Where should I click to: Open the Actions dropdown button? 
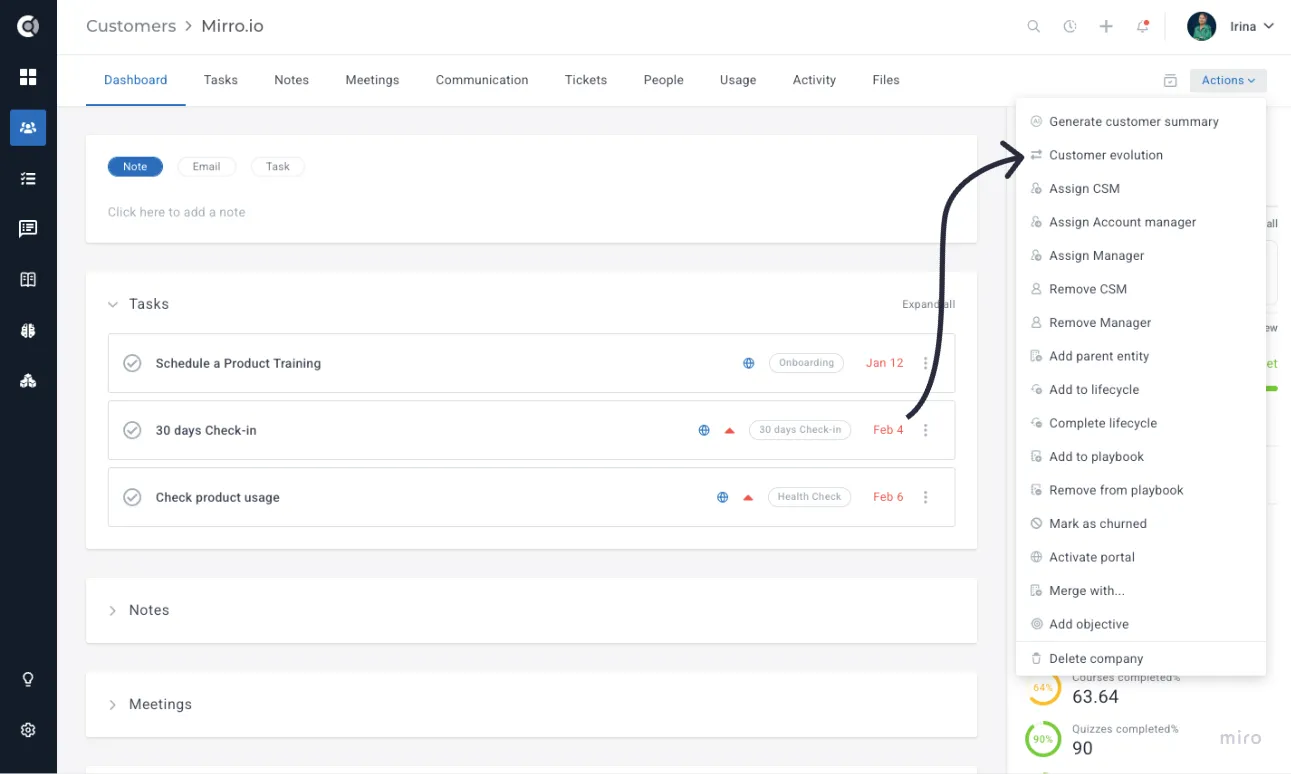pyautogui.click(x=1228, y=81)
